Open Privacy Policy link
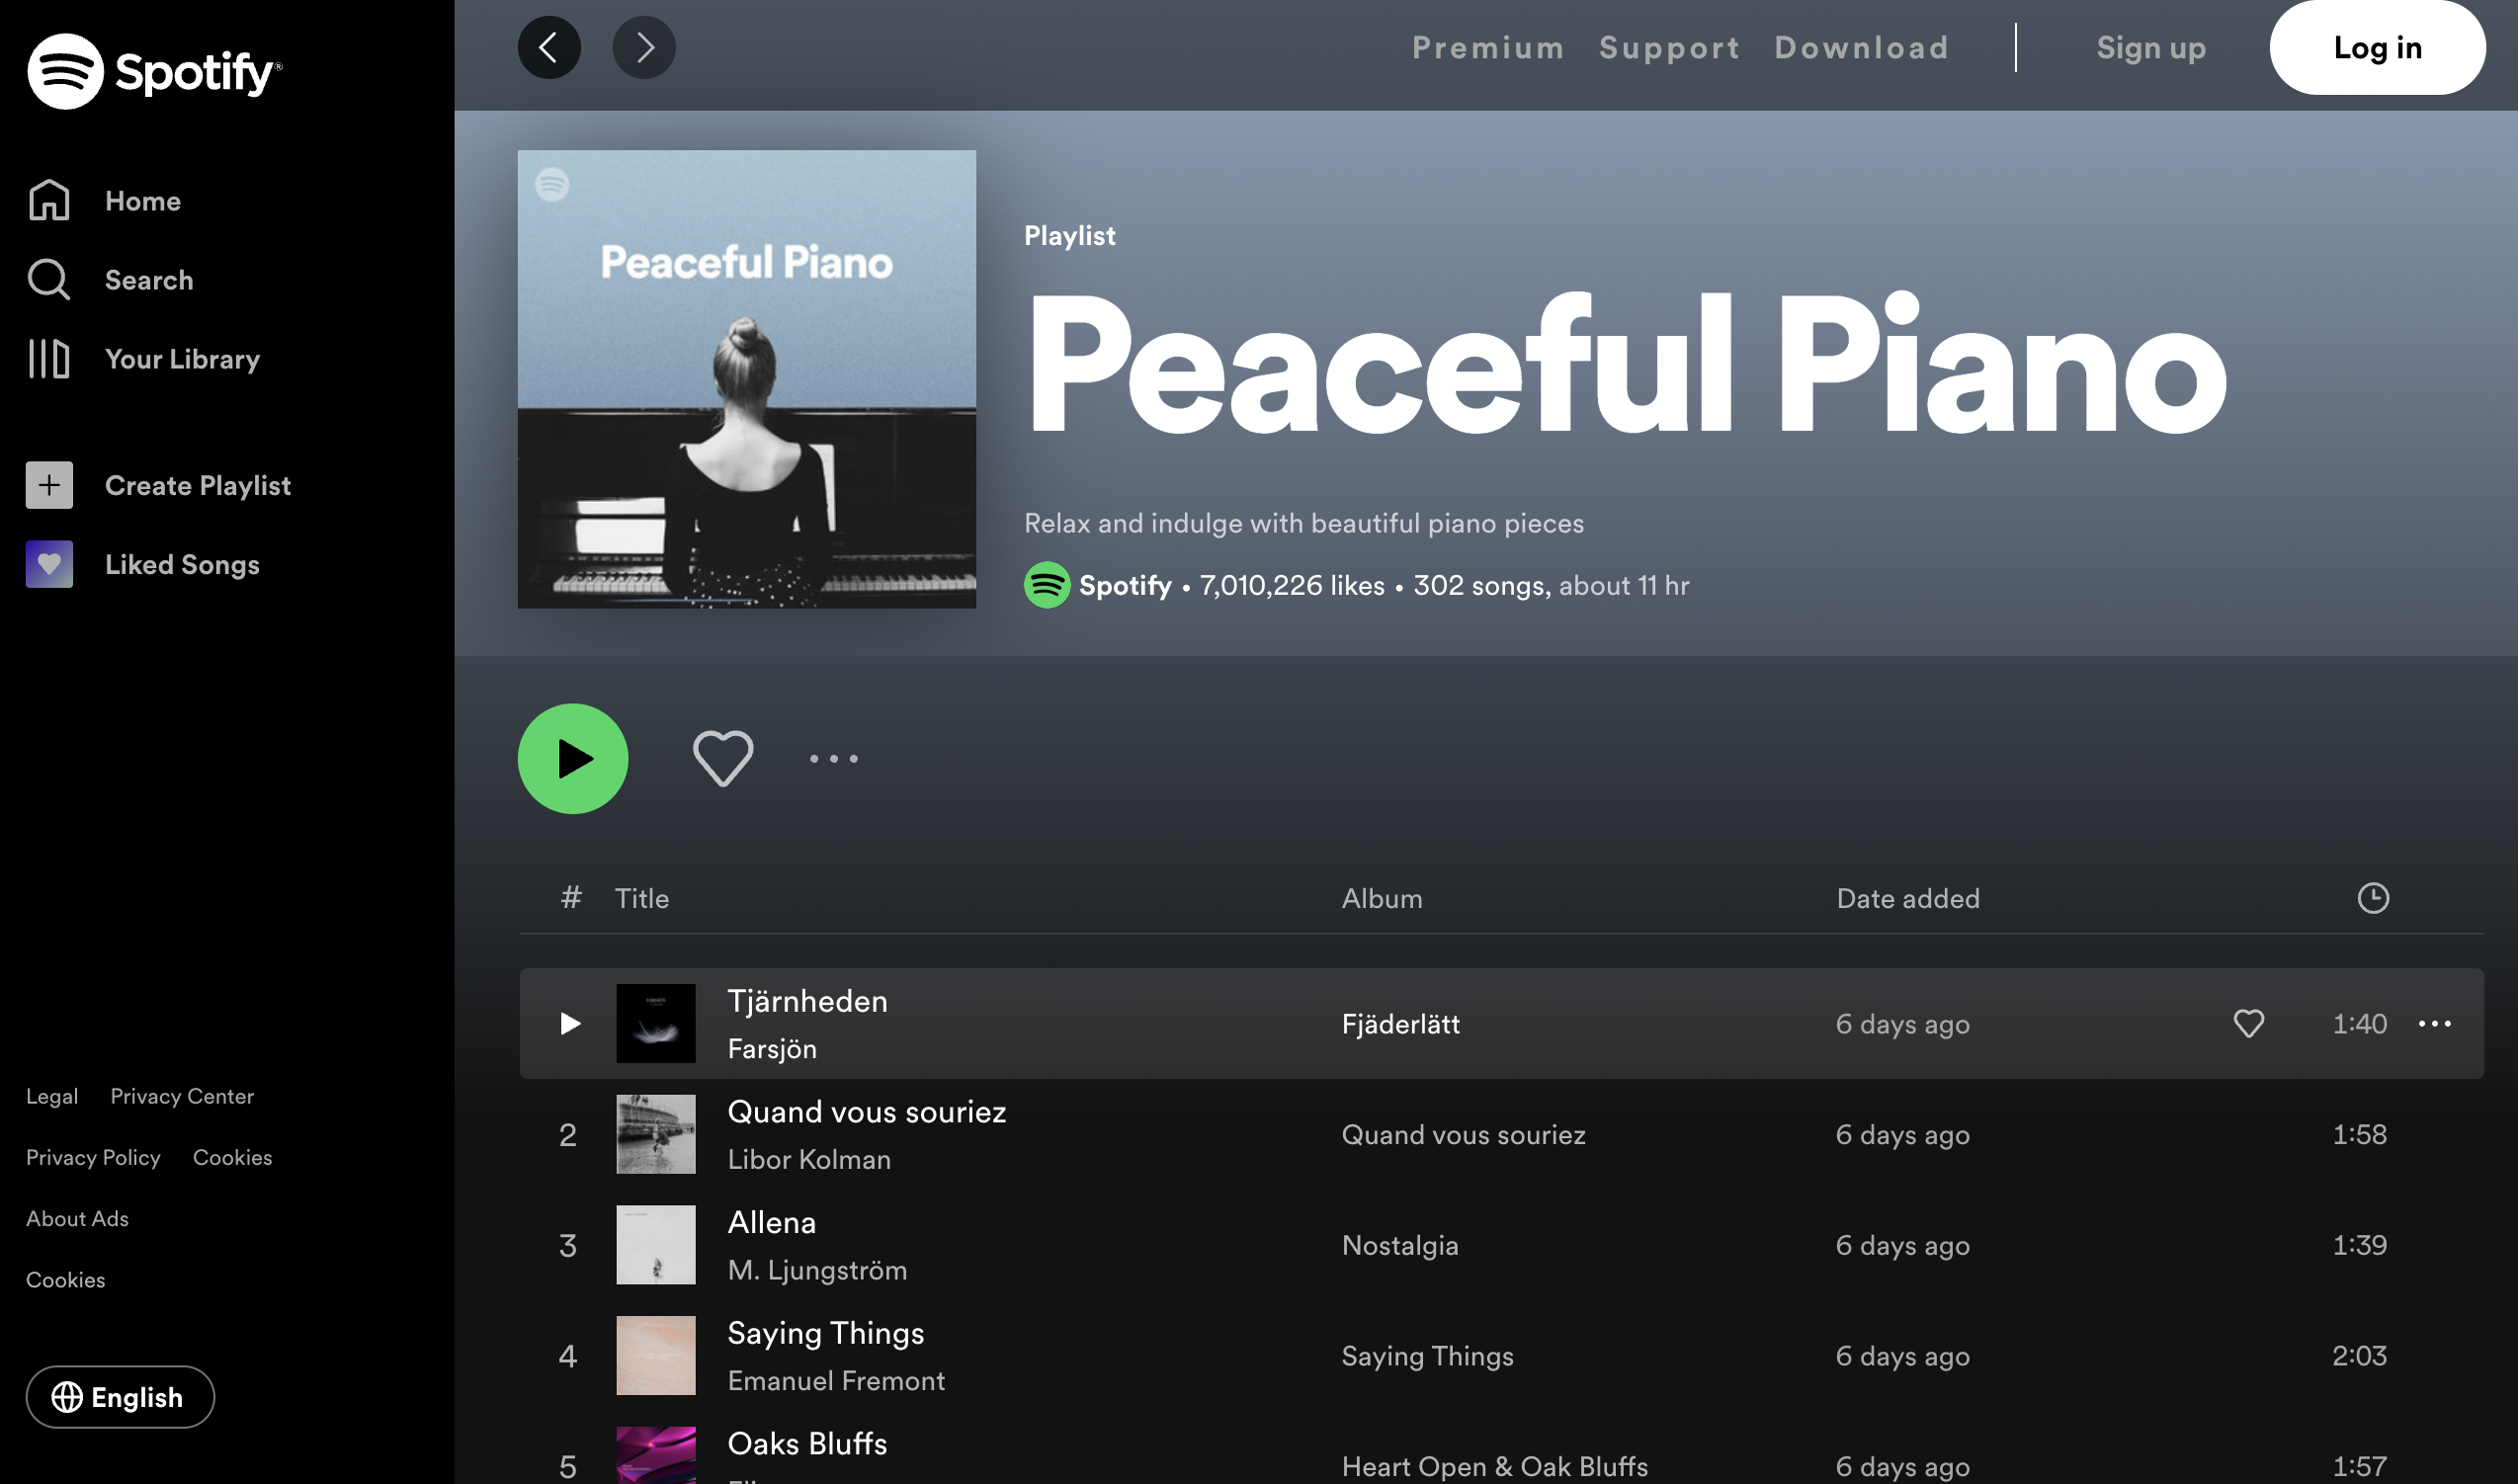 click(x=93, y=1157)
